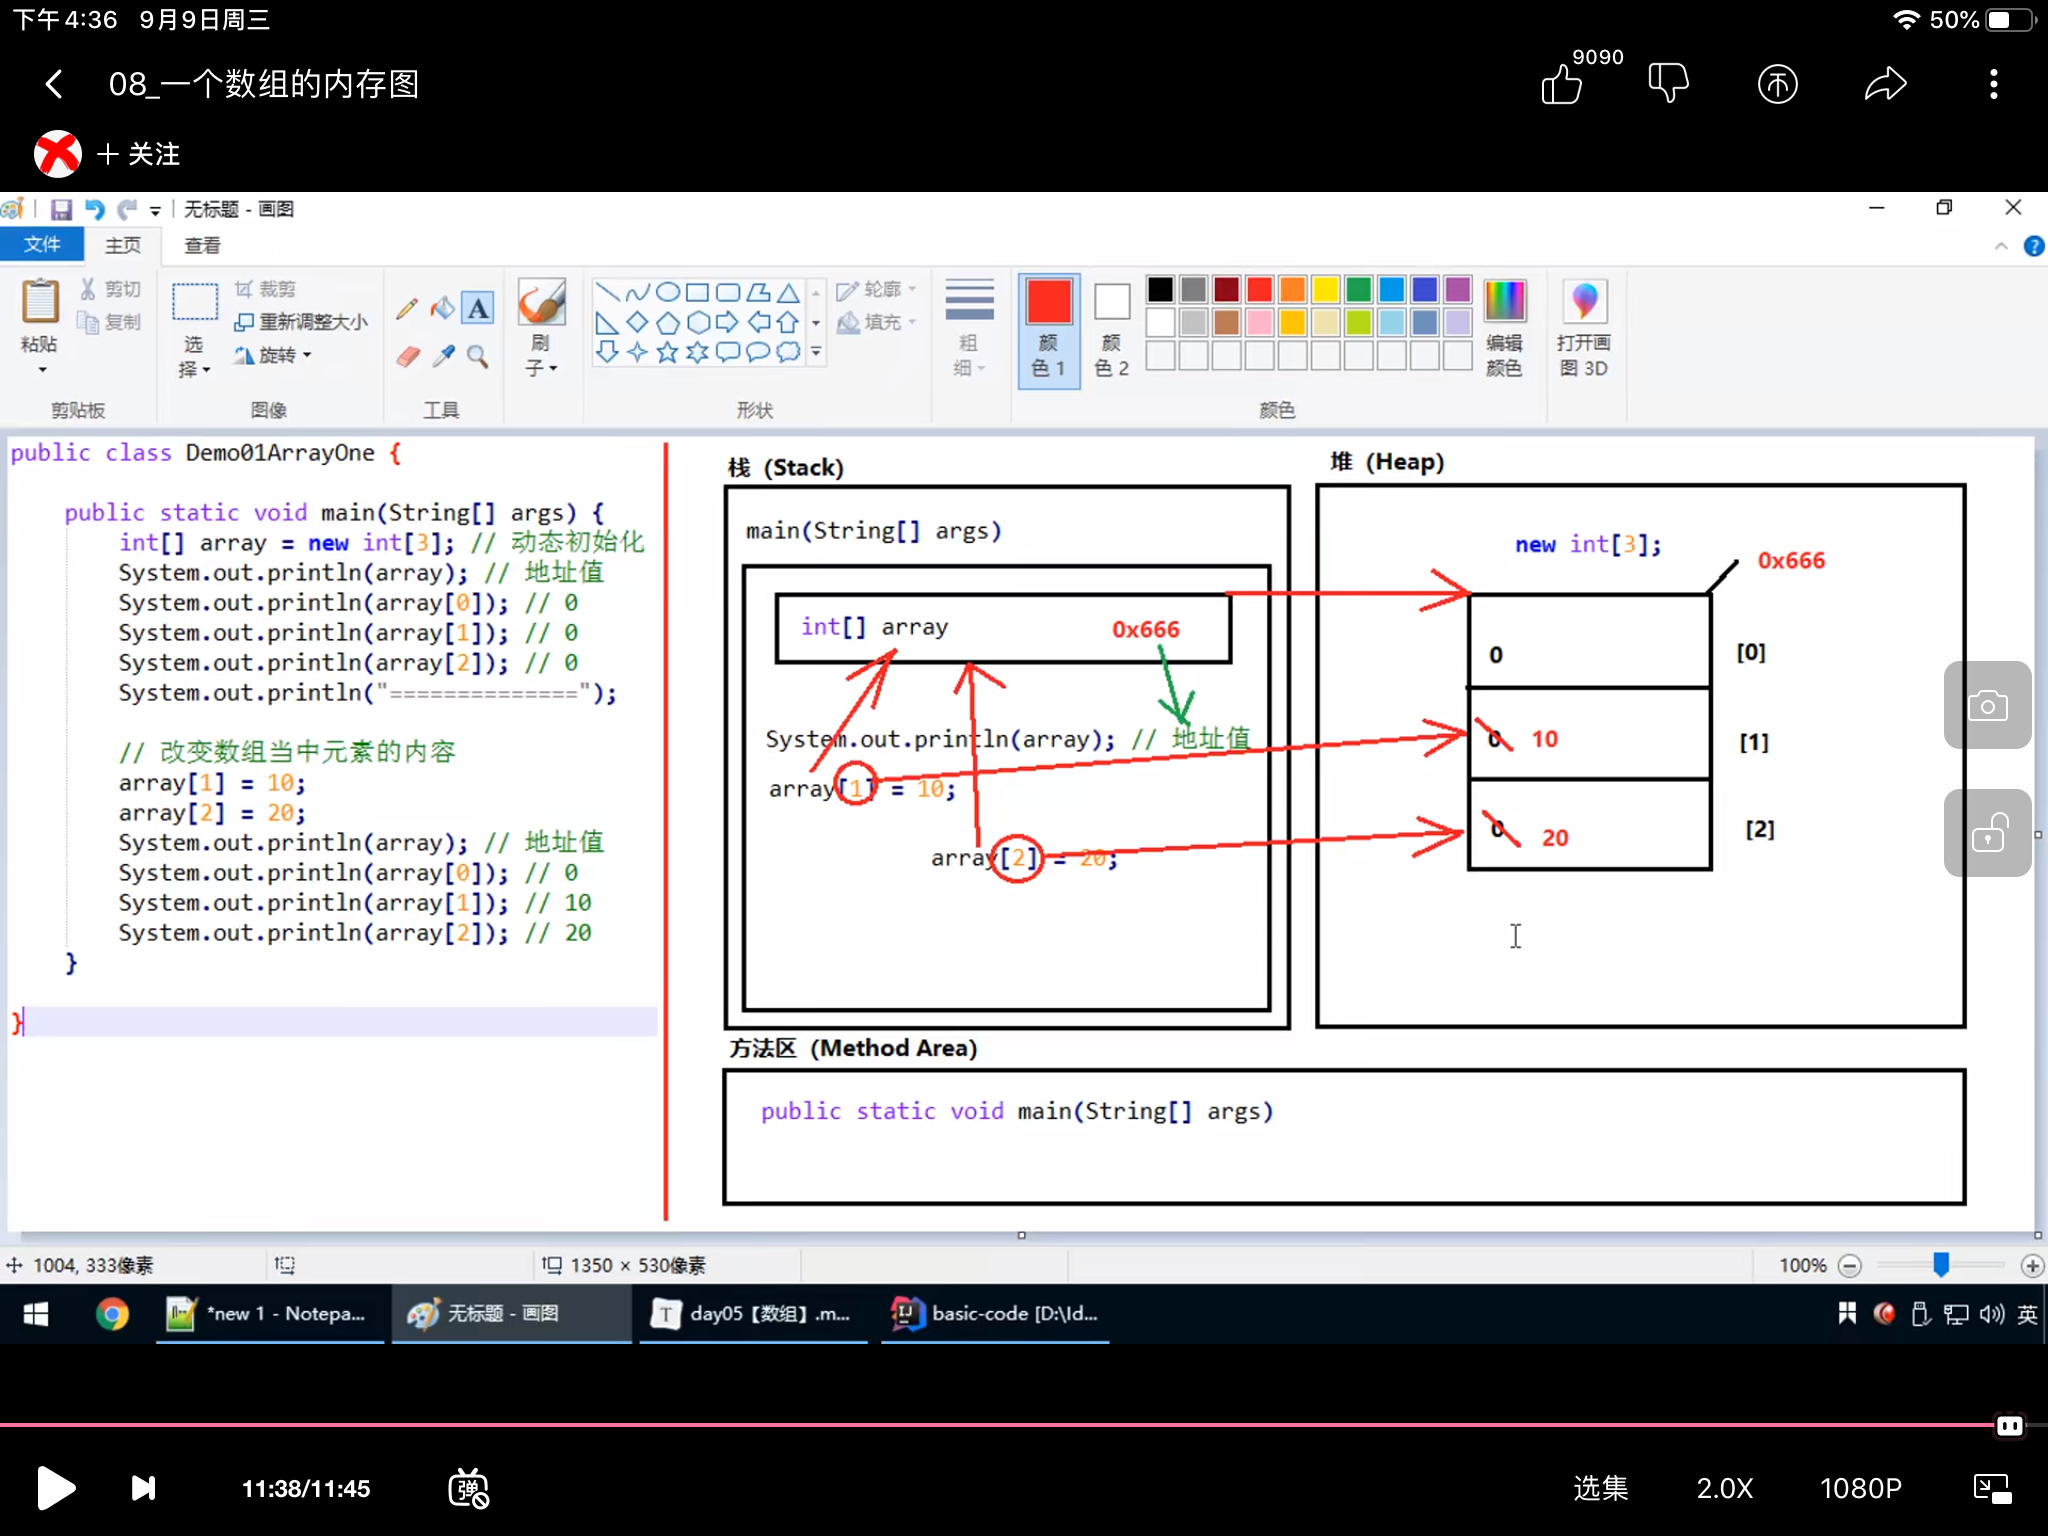This screenshot has height=1536, width=2048.
Task: Open the uploader's avatar profile
Action: click(57, 154)
